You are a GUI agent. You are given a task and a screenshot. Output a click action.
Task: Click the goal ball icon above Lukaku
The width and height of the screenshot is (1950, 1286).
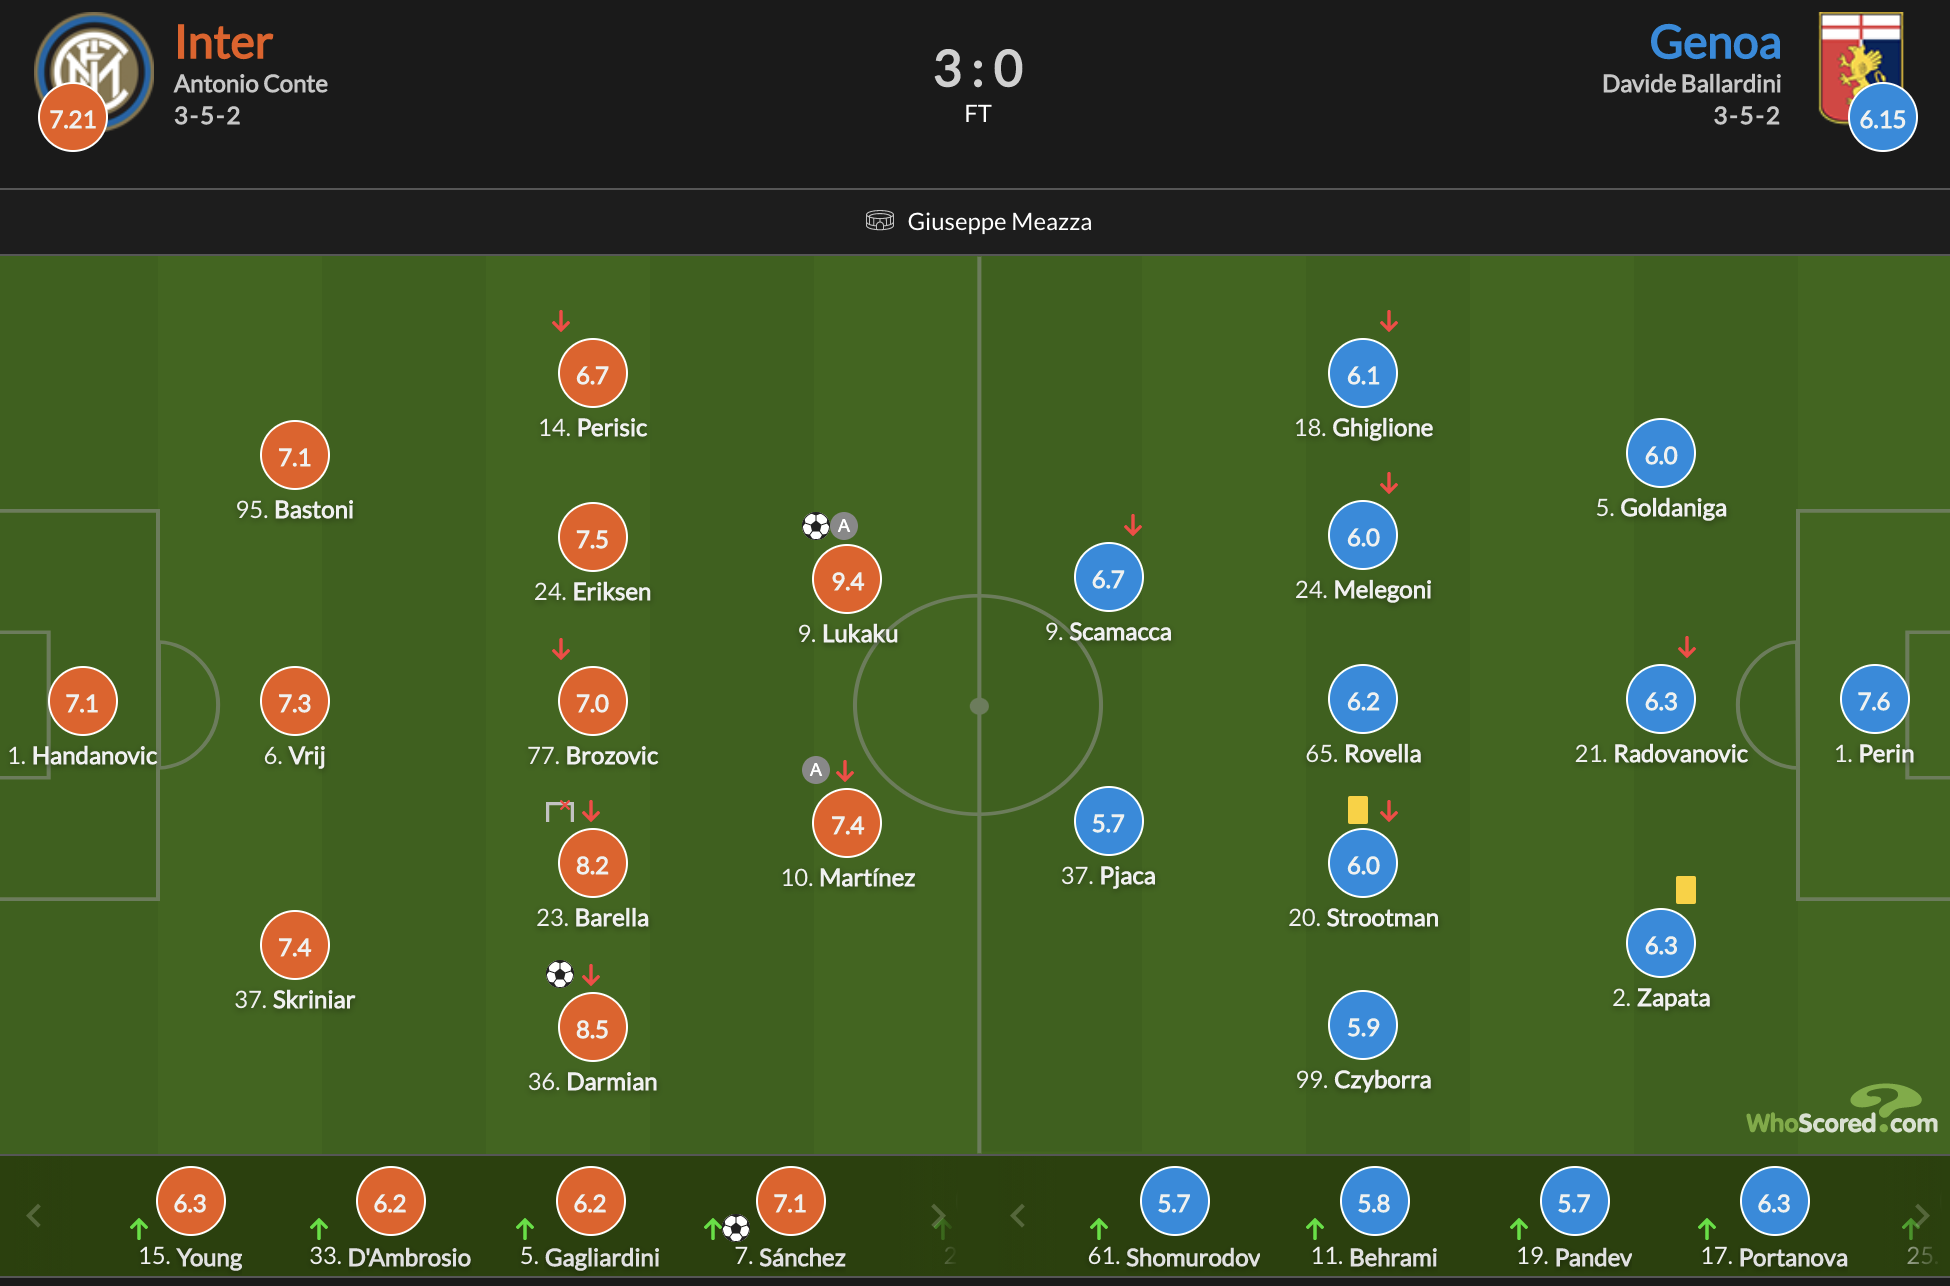[x=815, y=526]
